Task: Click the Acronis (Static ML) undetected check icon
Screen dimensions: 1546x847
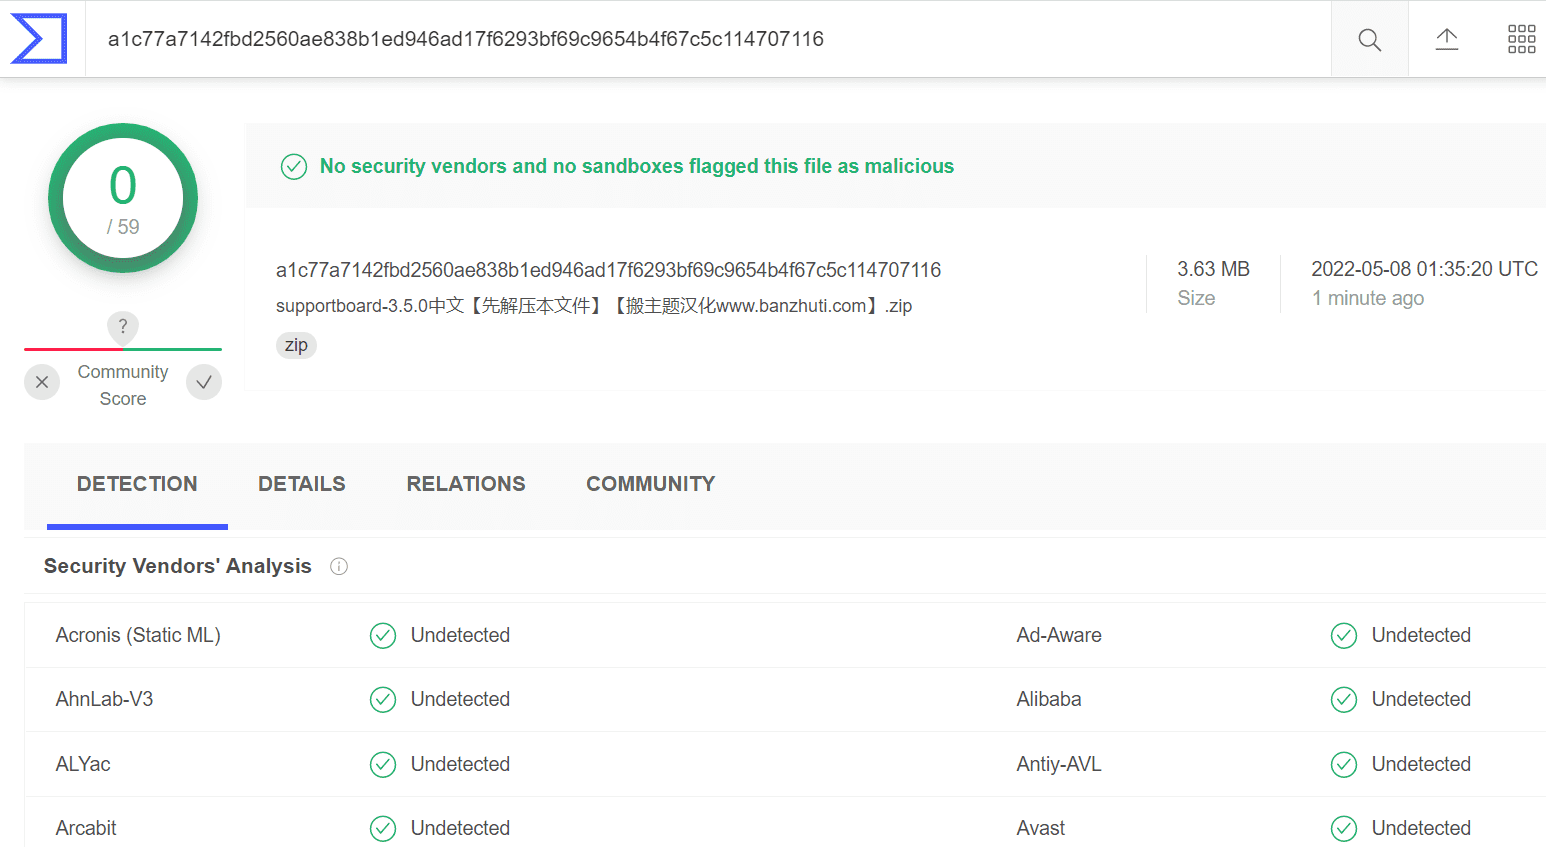Action: tap(383, 636)
